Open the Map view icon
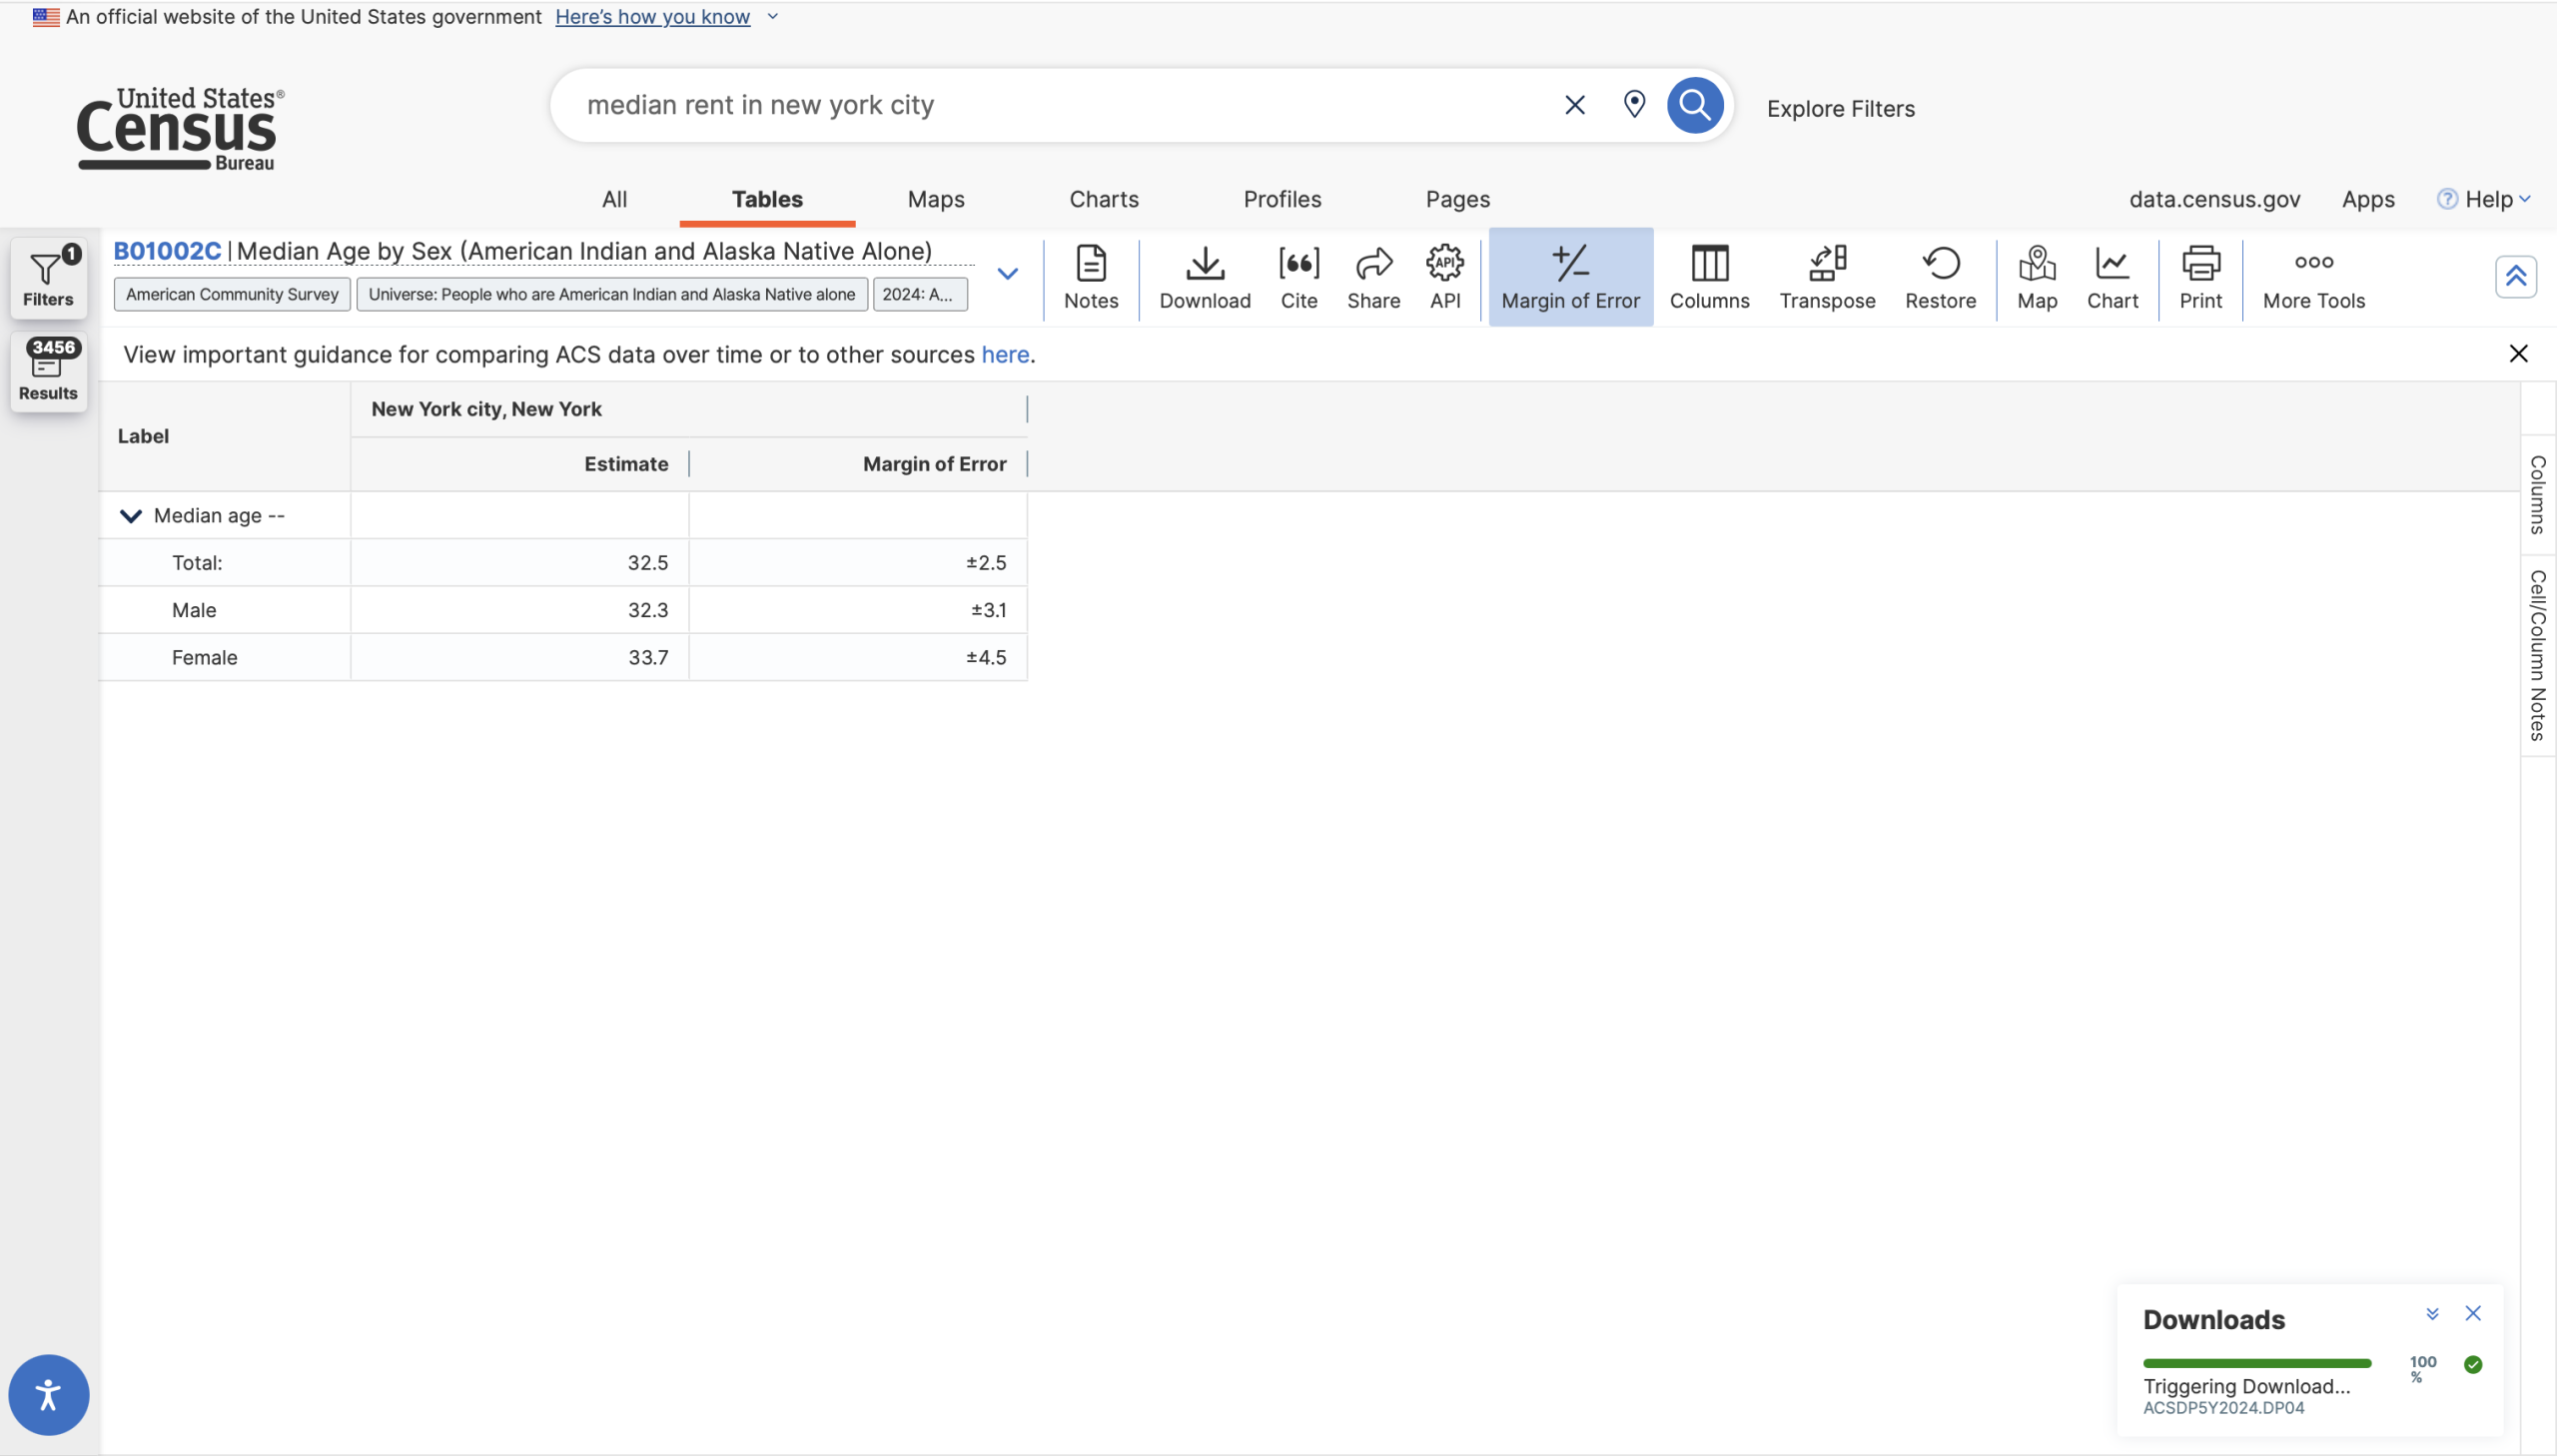2557x1456 pixels. (2036, 277)
